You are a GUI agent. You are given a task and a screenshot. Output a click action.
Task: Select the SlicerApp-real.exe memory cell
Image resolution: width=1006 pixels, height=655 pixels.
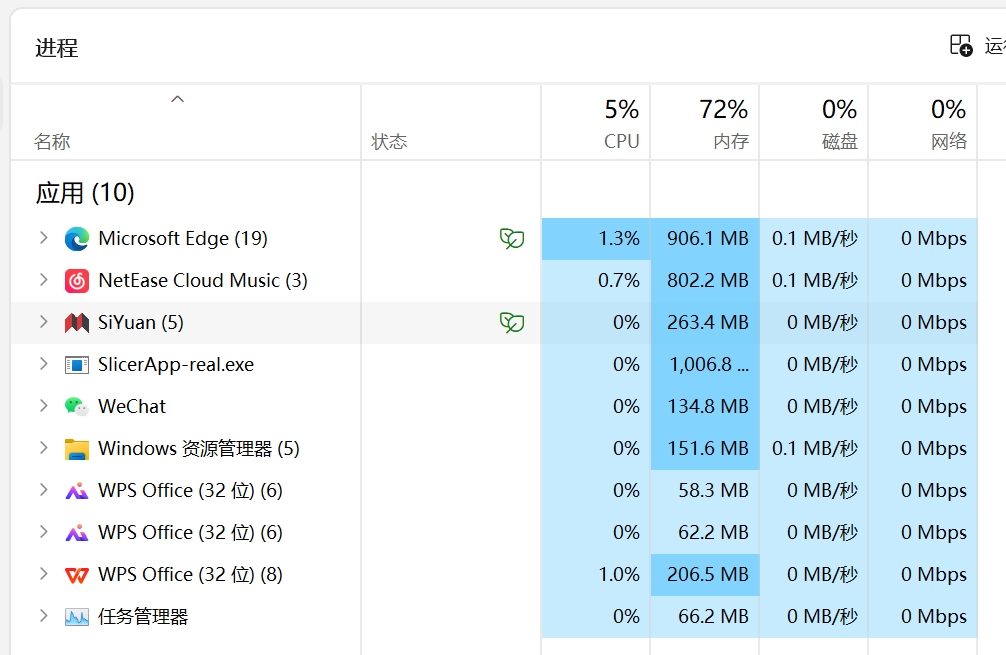point(706,365)
